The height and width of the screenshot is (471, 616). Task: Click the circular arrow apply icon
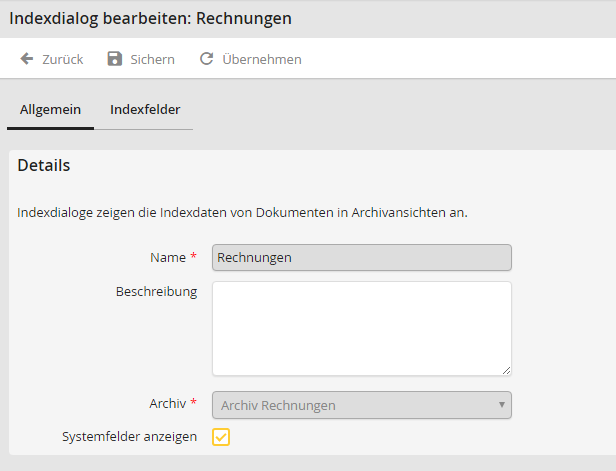[207, 59]
